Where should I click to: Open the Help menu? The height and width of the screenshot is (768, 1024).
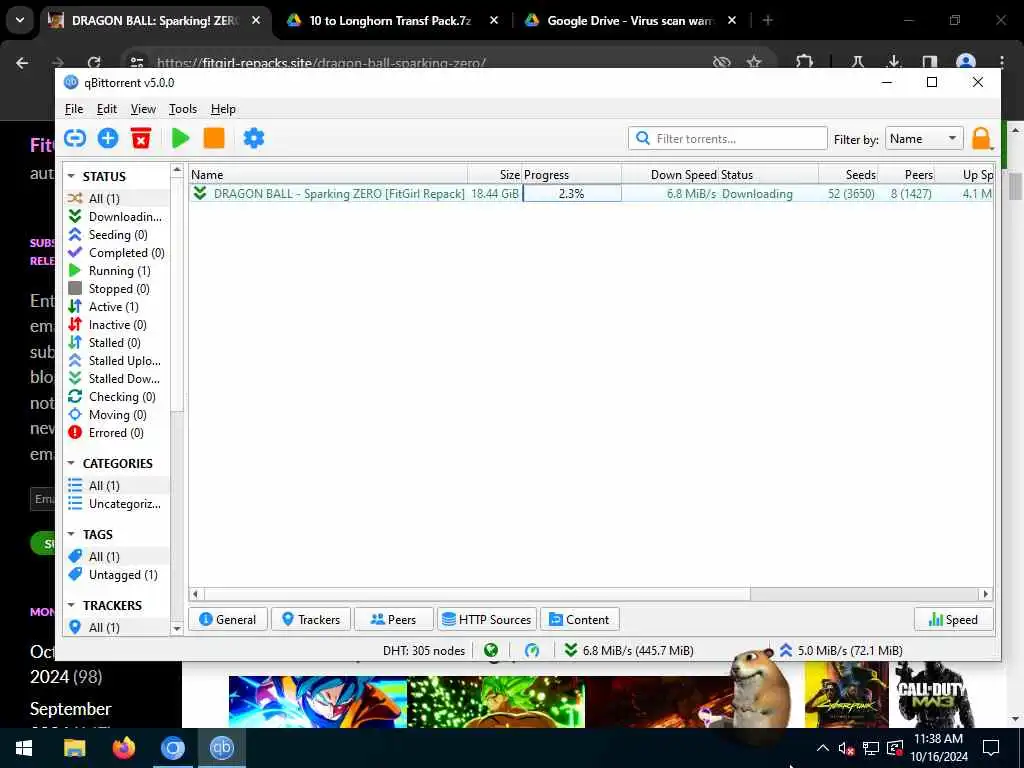[223, 109]
